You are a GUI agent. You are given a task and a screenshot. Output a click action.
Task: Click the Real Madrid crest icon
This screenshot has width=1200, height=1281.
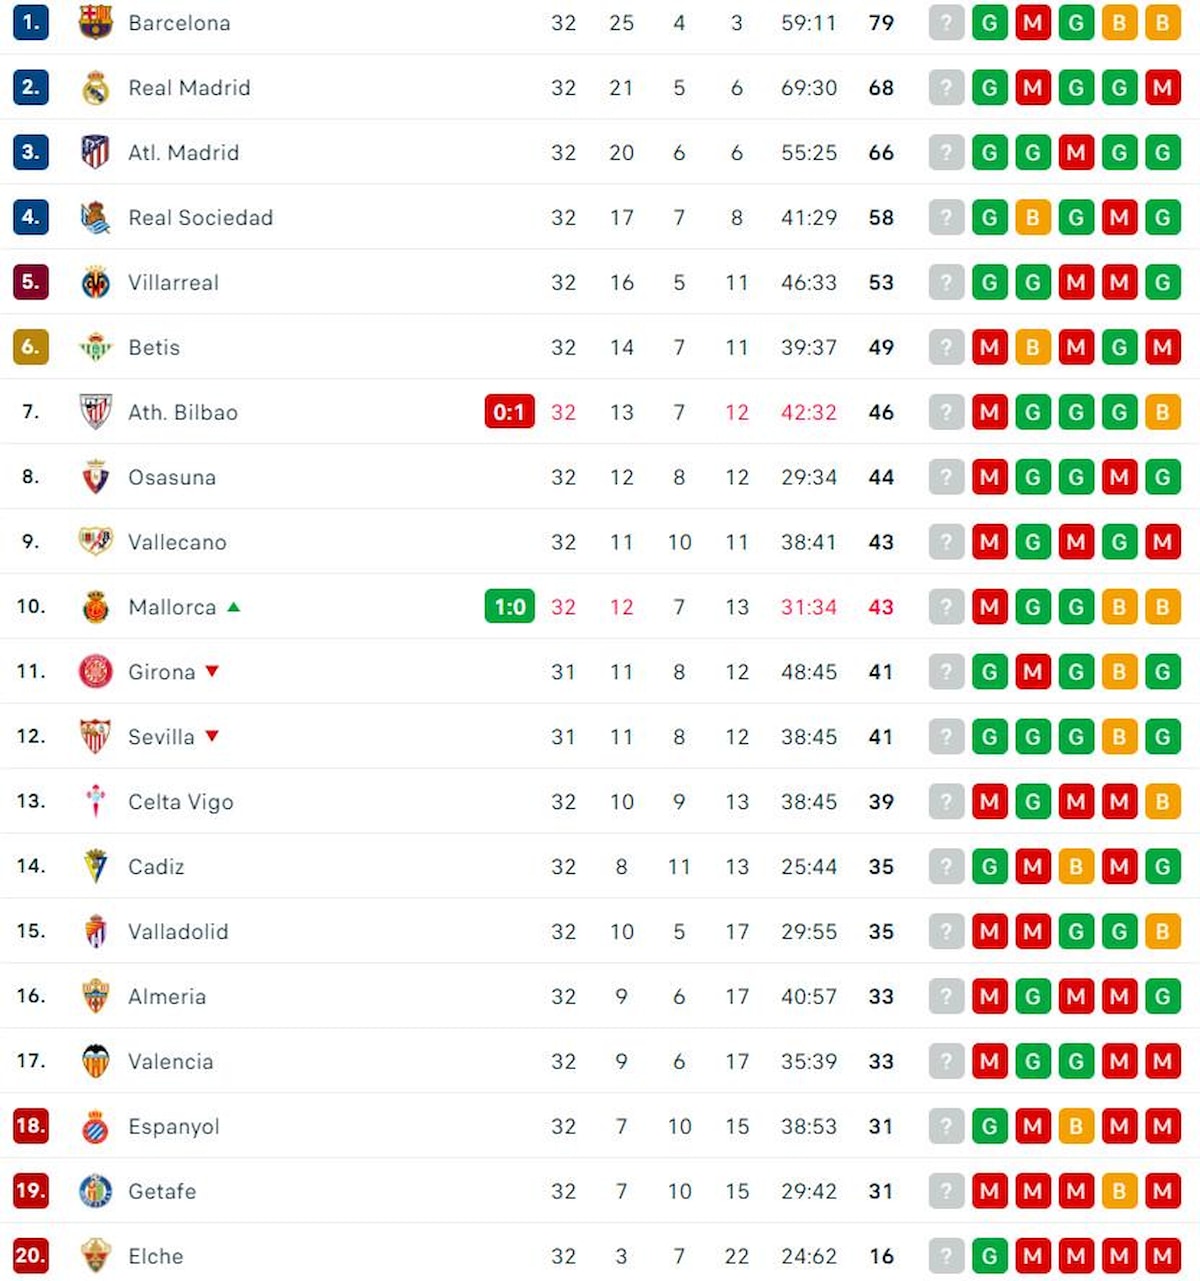95,88
